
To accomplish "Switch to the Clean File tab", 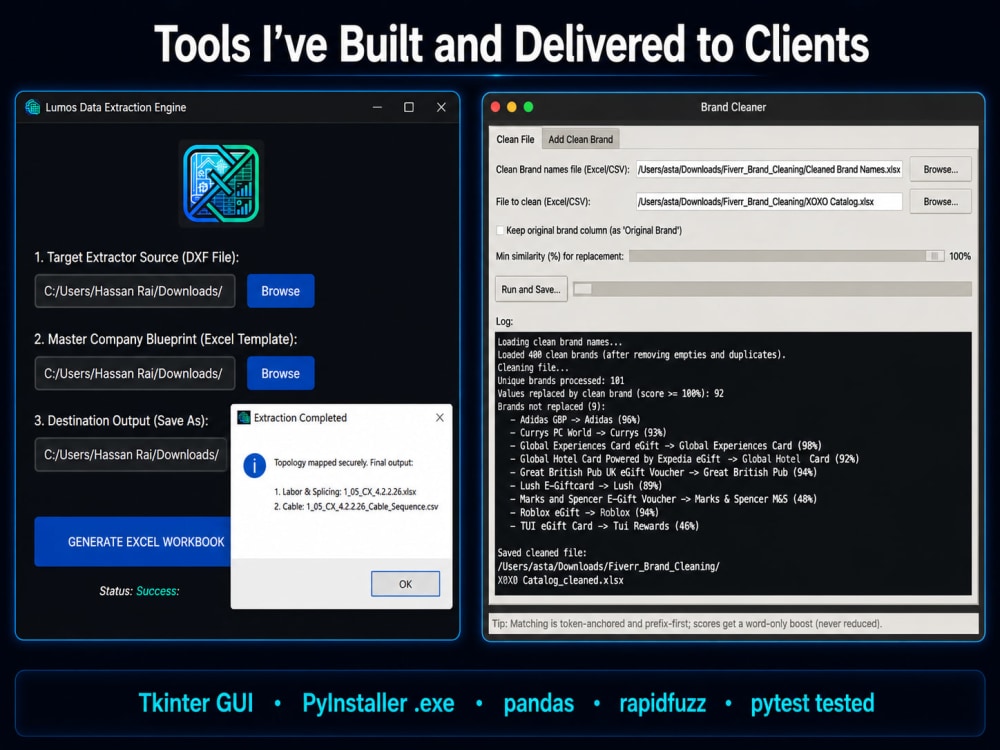I will pyautogui.click(x=515, y=139).
